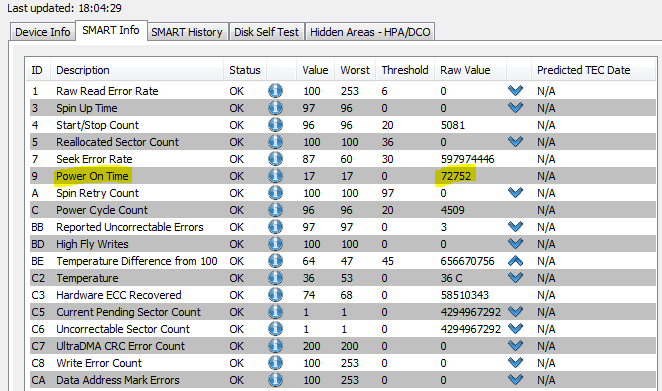Select the Power Cycle Count description

click(x=102, y=210)
